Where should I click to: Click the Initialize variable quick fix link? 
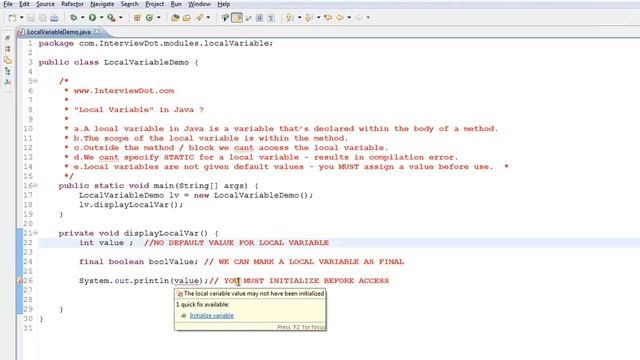click(211, 316)
